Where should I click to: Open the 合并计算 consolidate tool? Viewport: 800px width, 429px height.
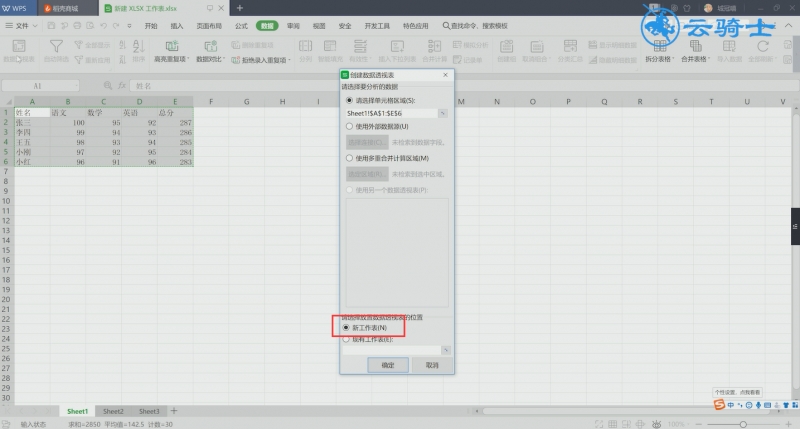point(434,51)
